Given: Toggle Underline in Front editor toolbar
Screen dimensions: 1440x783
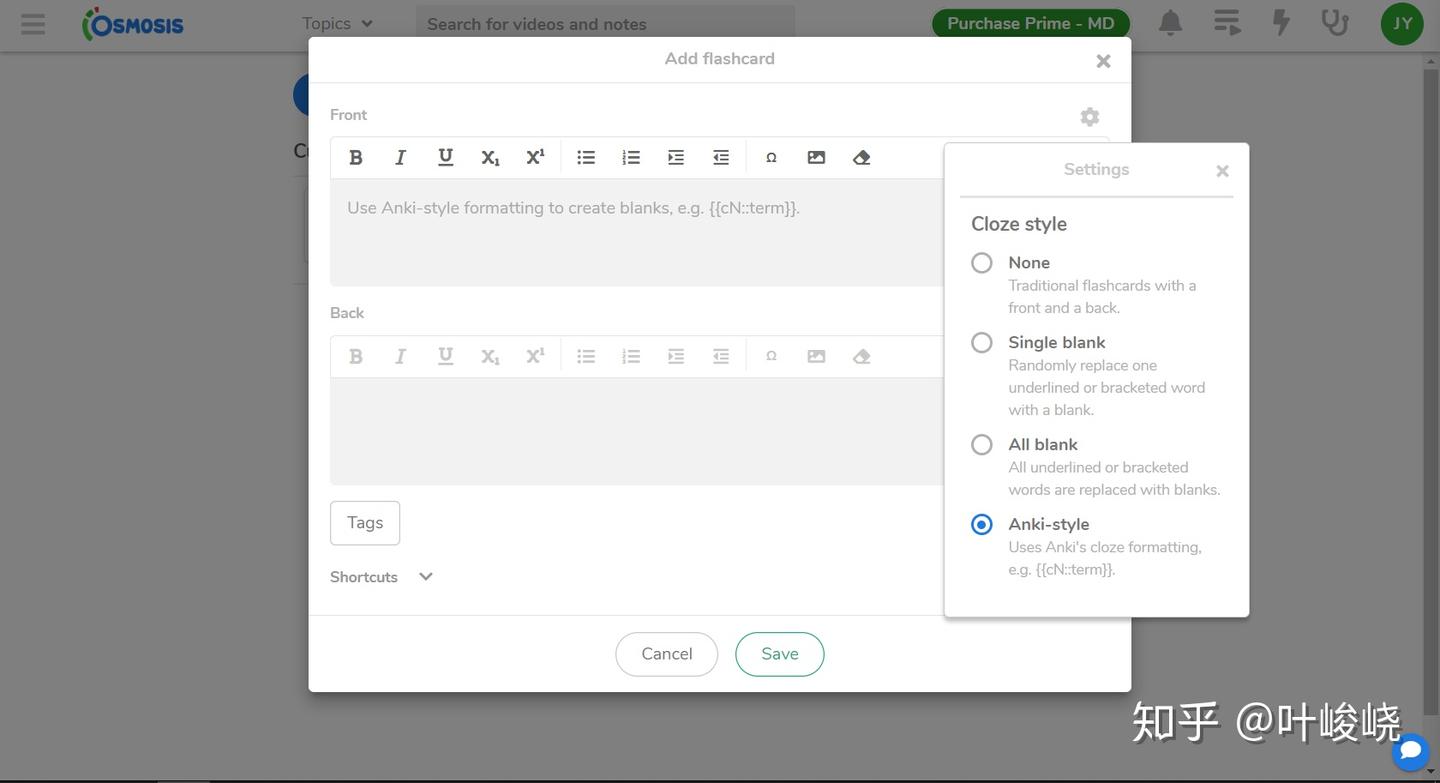Looking at the screenshot, I should click(445, 157).
